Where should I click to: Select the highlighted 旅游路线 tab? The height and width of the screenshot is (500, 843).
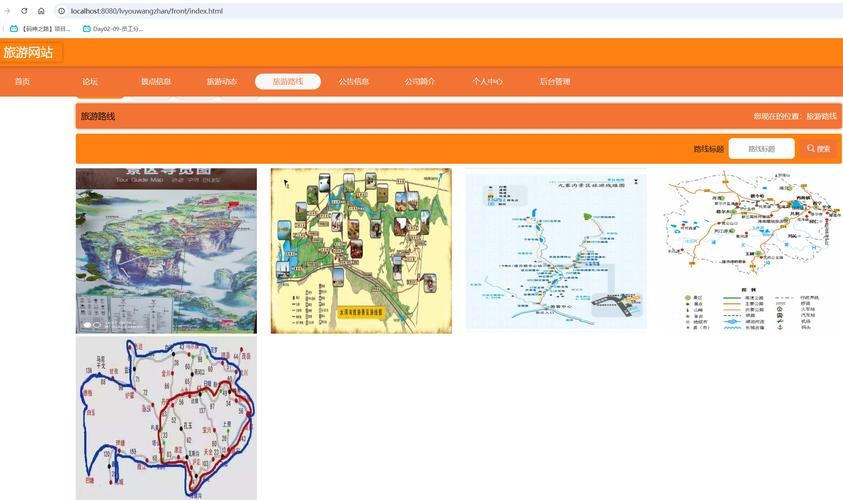tap(288, 82)
